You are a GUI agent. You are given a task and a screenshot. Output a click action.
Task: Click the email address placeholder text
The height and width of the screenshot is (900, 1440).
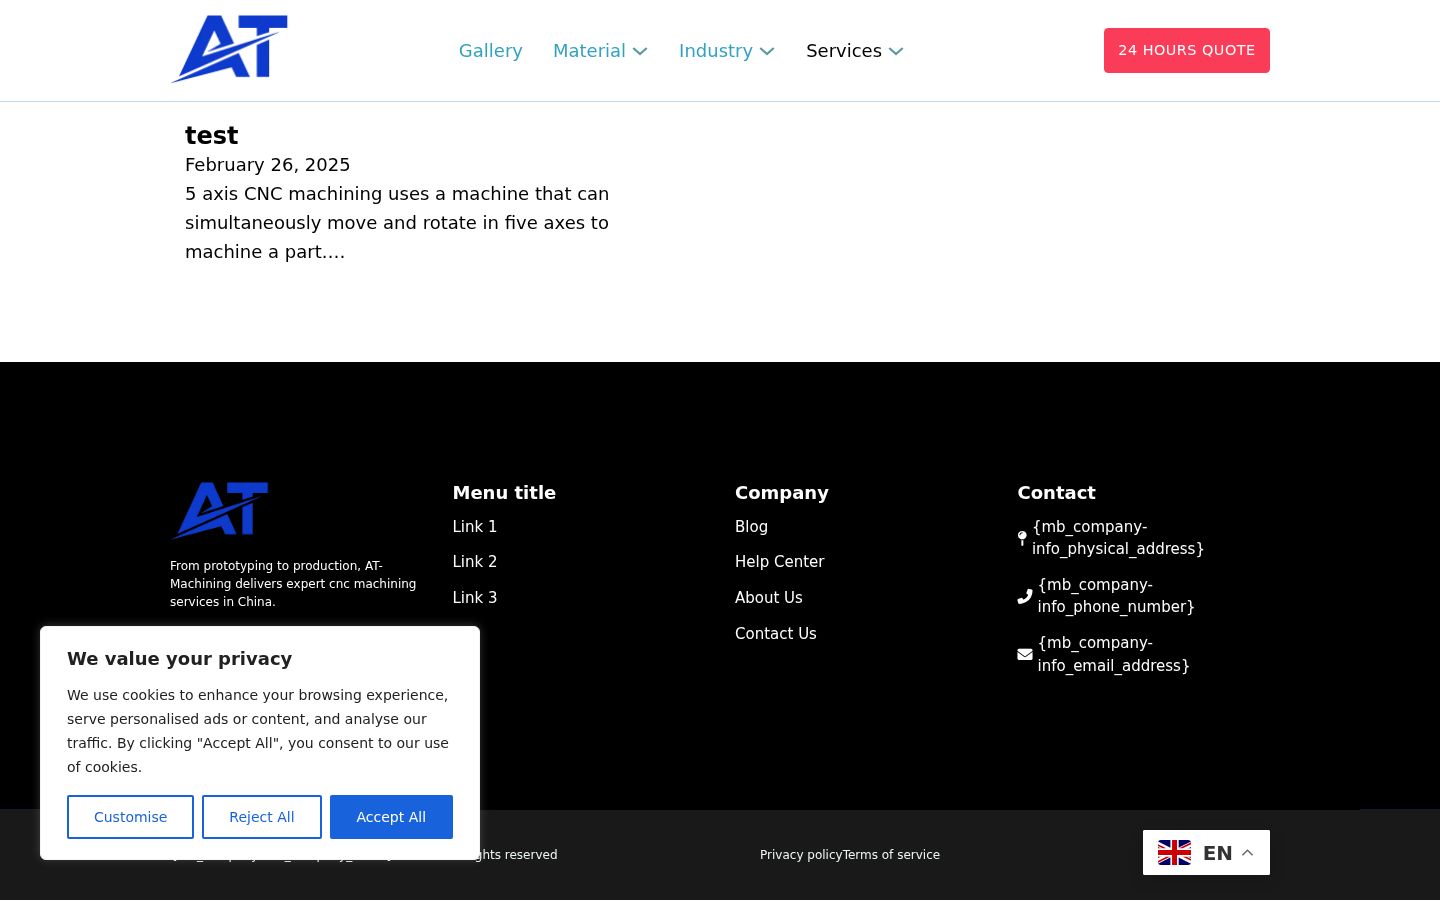[1113, 654]
